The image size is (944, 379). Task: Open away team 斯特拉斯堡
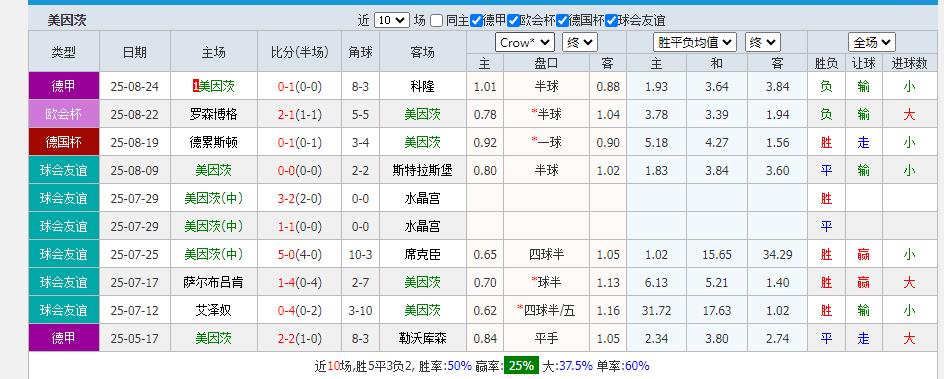click(423, 170)
